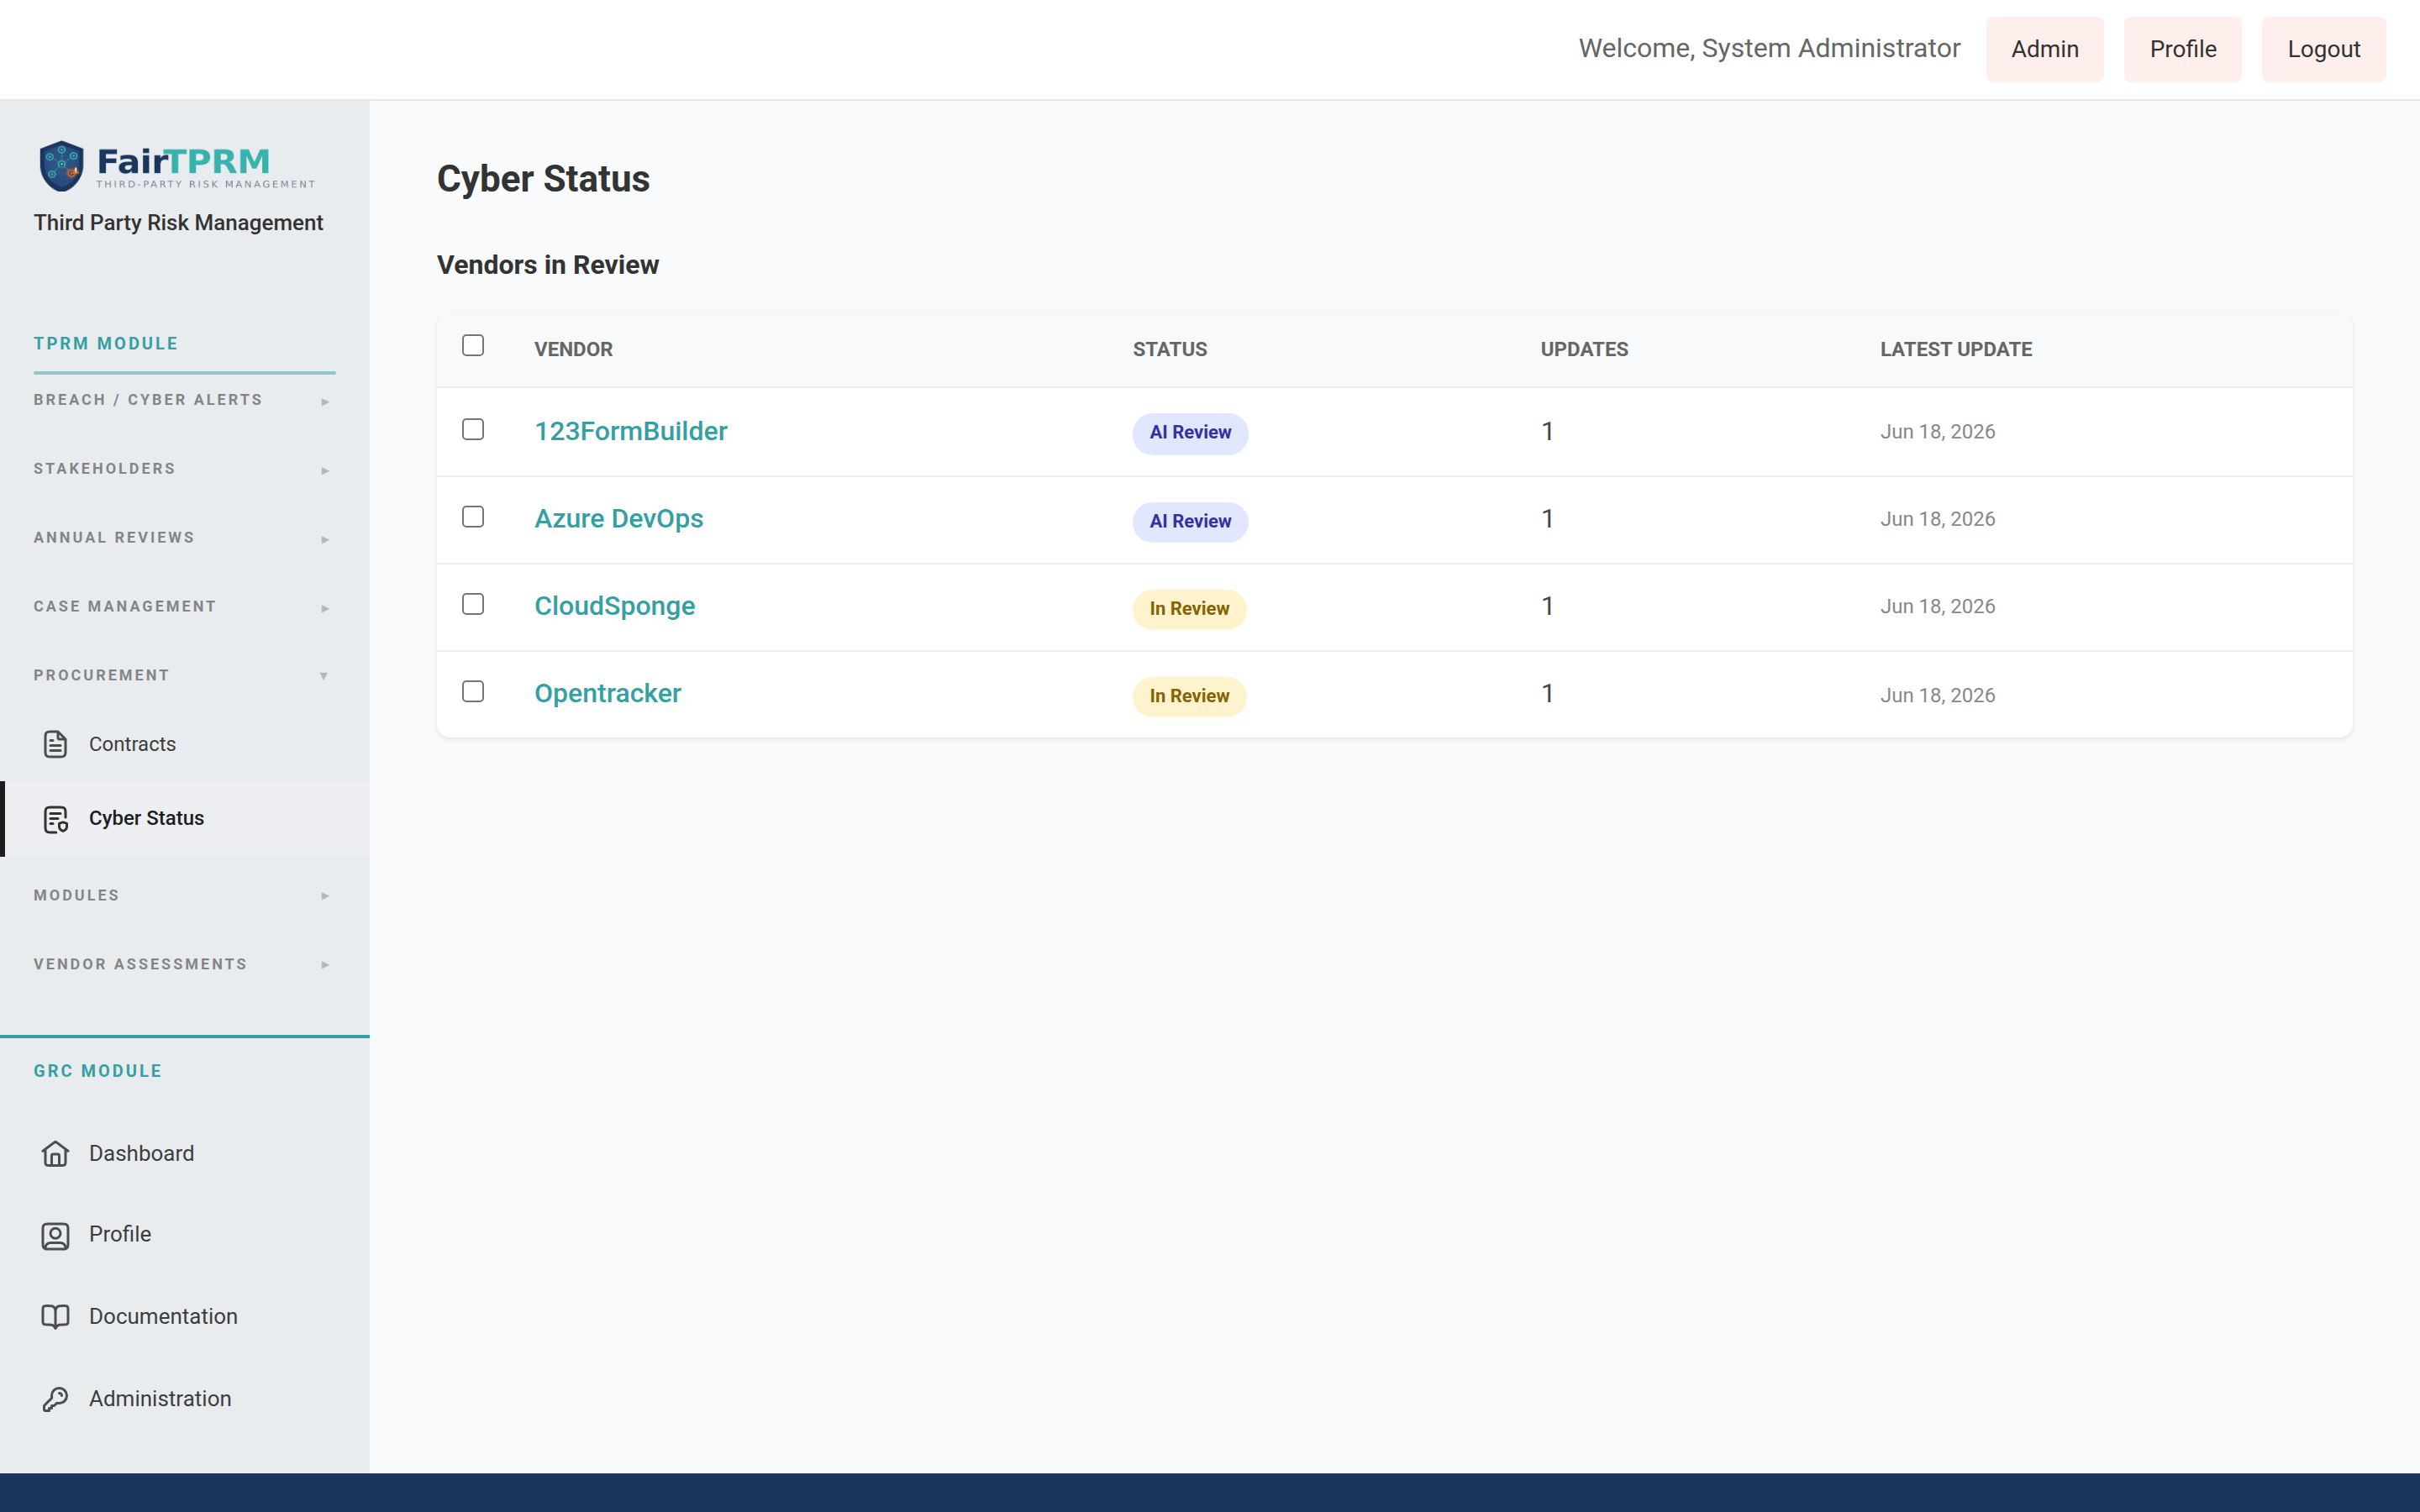Open Profile in the GRC module
The width and height of the screenshot is (2420, 1512).
coord(185,1235)
